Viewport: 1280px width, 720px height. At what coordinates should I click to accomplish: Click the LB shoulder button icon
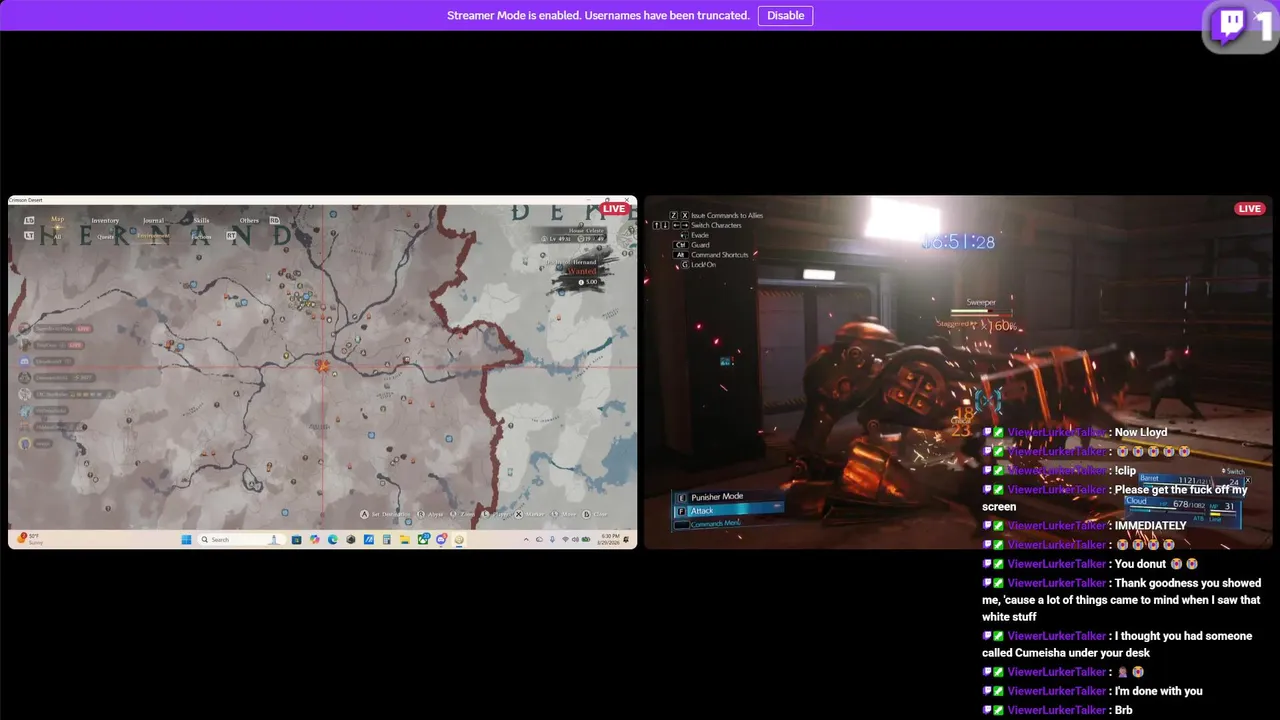click(x=29, y=220)
